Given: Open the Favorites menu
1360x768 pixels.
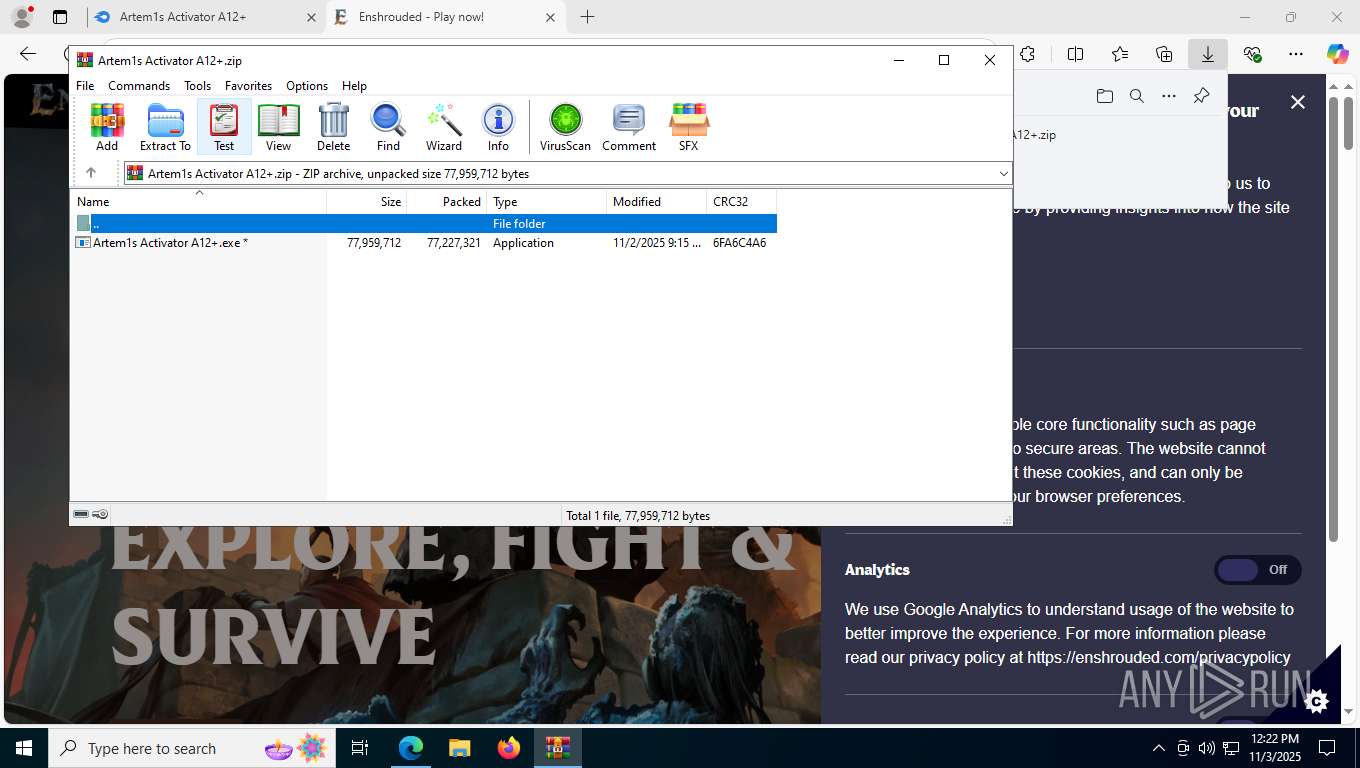Looking at the screenshot, I should [248, 86].
